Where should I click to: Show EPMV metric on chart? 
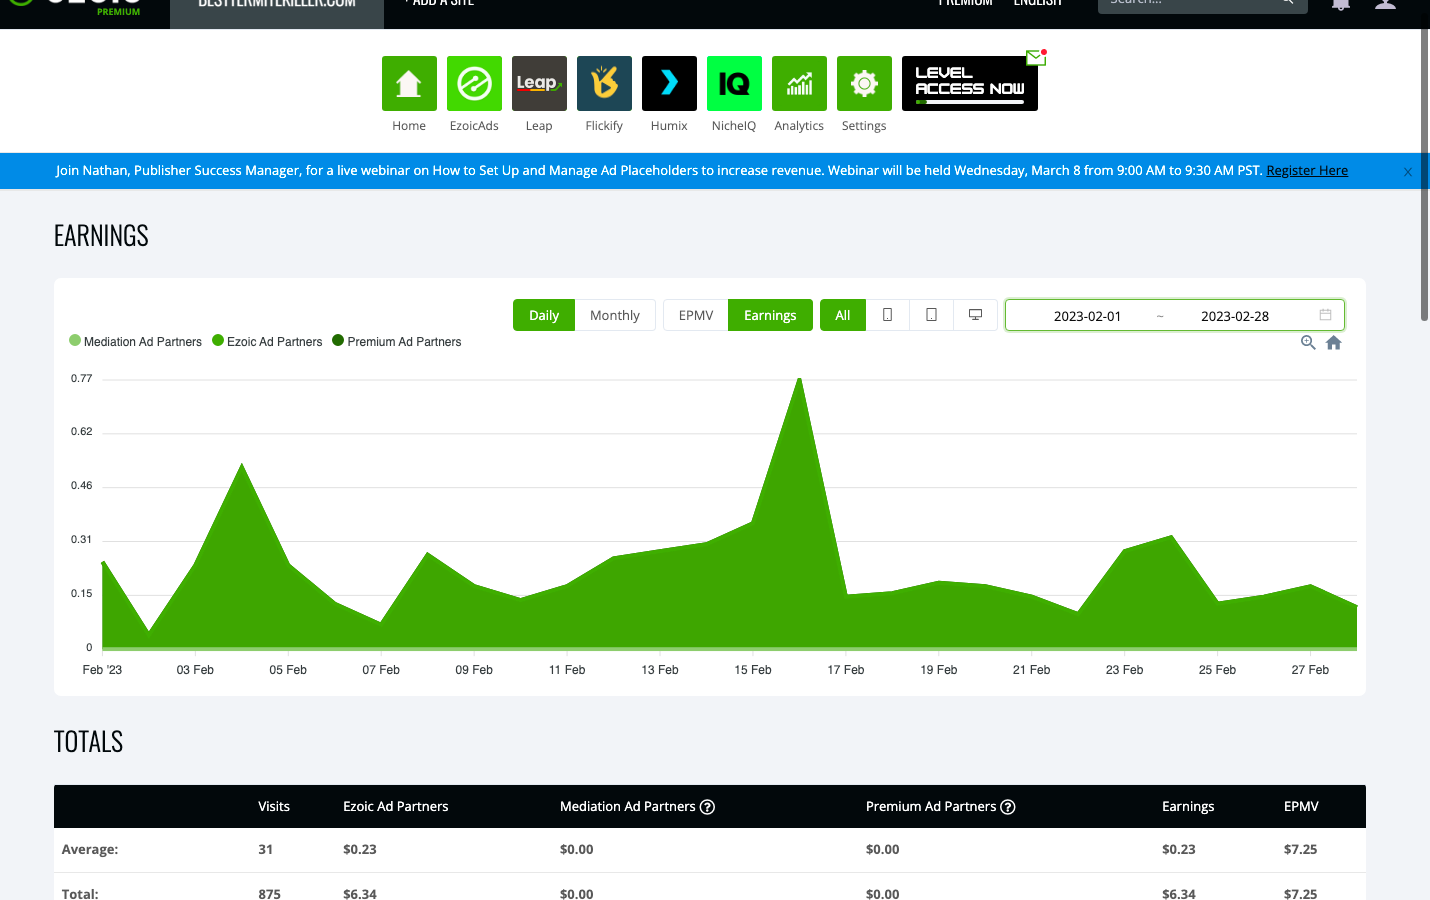point(696,315)
